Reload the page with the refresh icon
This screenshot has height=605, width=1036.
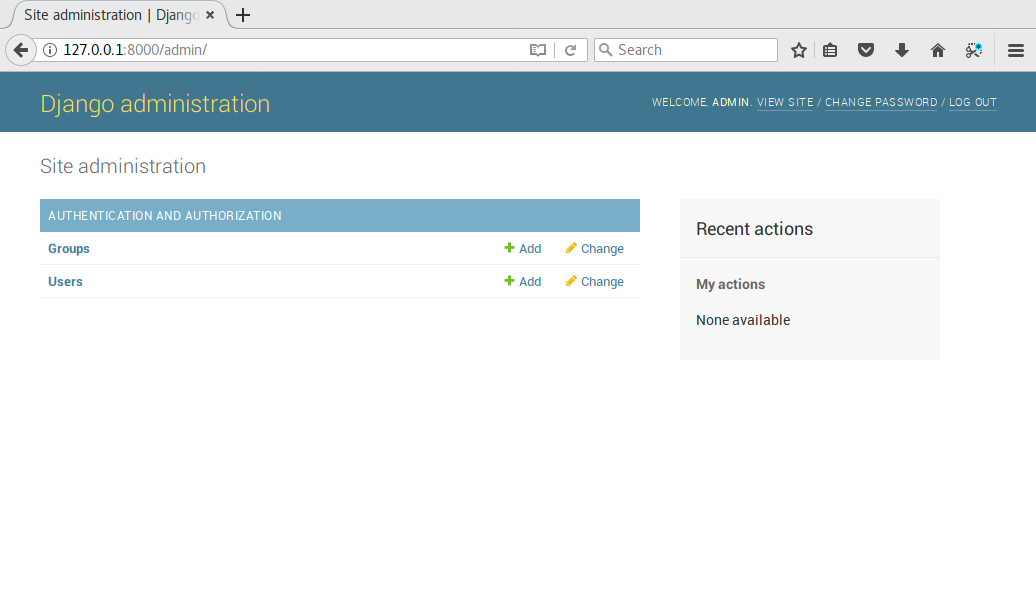[x=570, y=50]
